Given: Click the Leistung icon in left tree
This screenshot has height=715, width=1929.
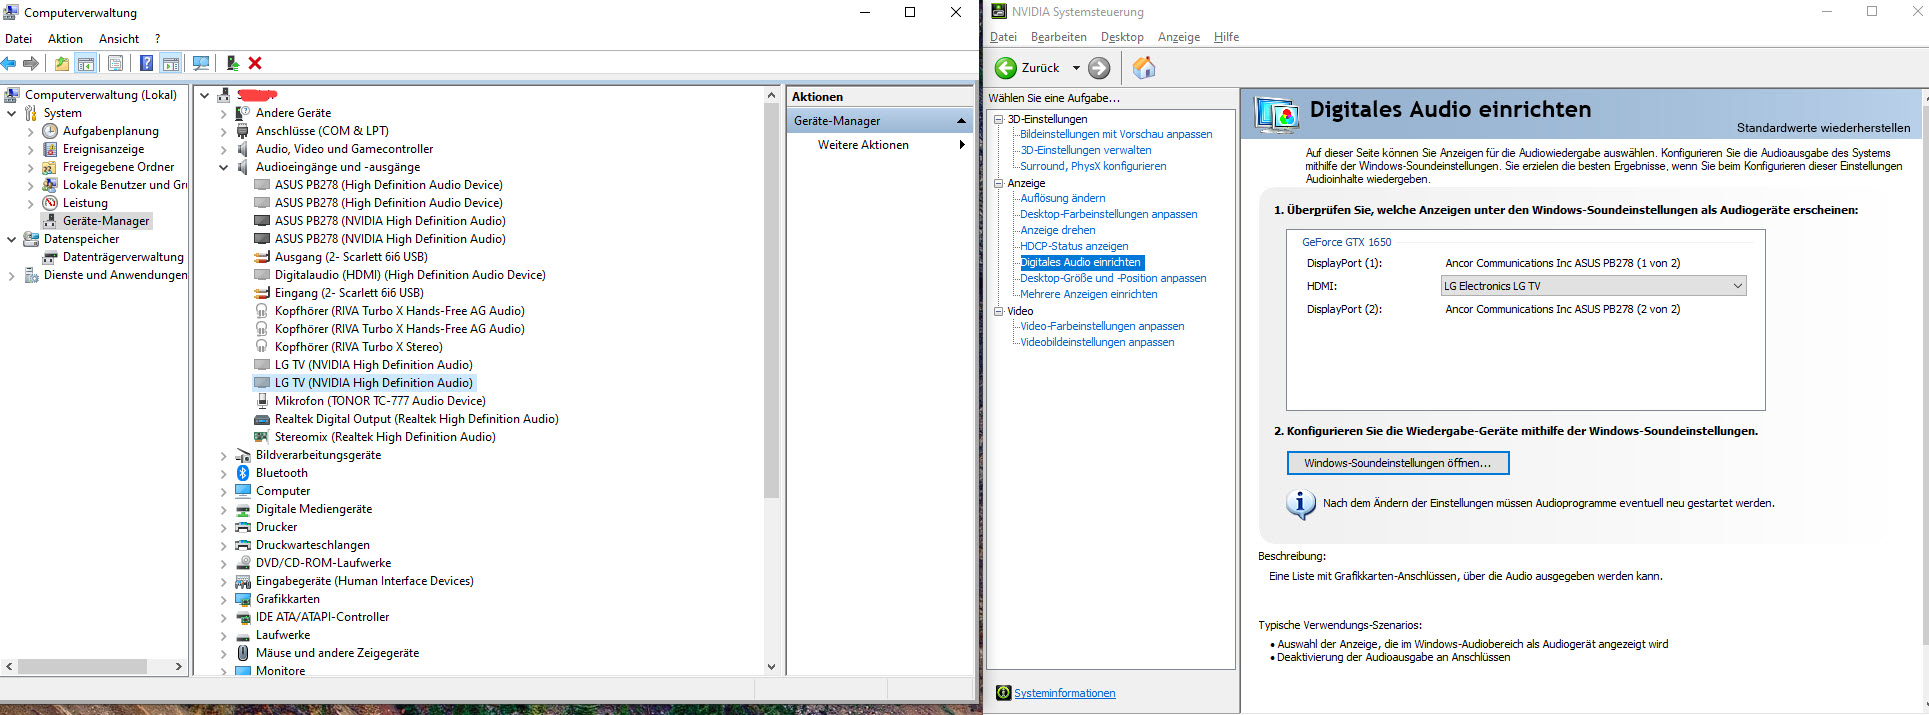Looking at the screenshot, I should coord(50,203).
